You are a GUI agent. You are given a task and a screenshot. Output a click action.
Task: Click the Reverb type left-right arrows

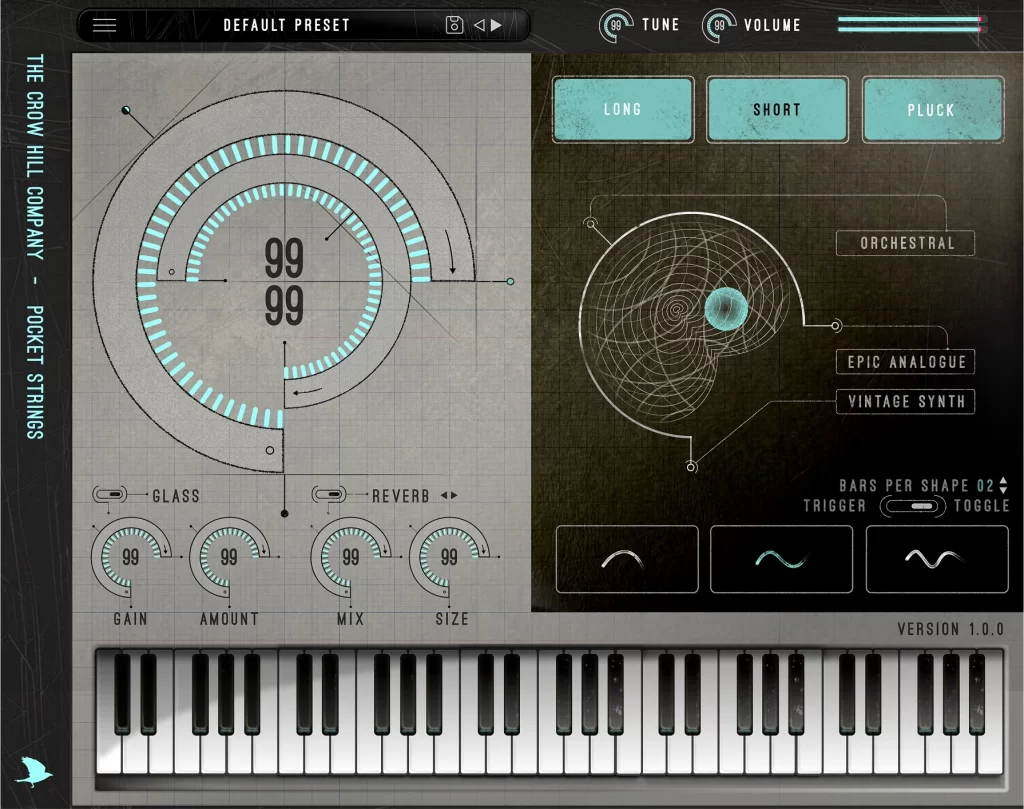pos(449,496)
